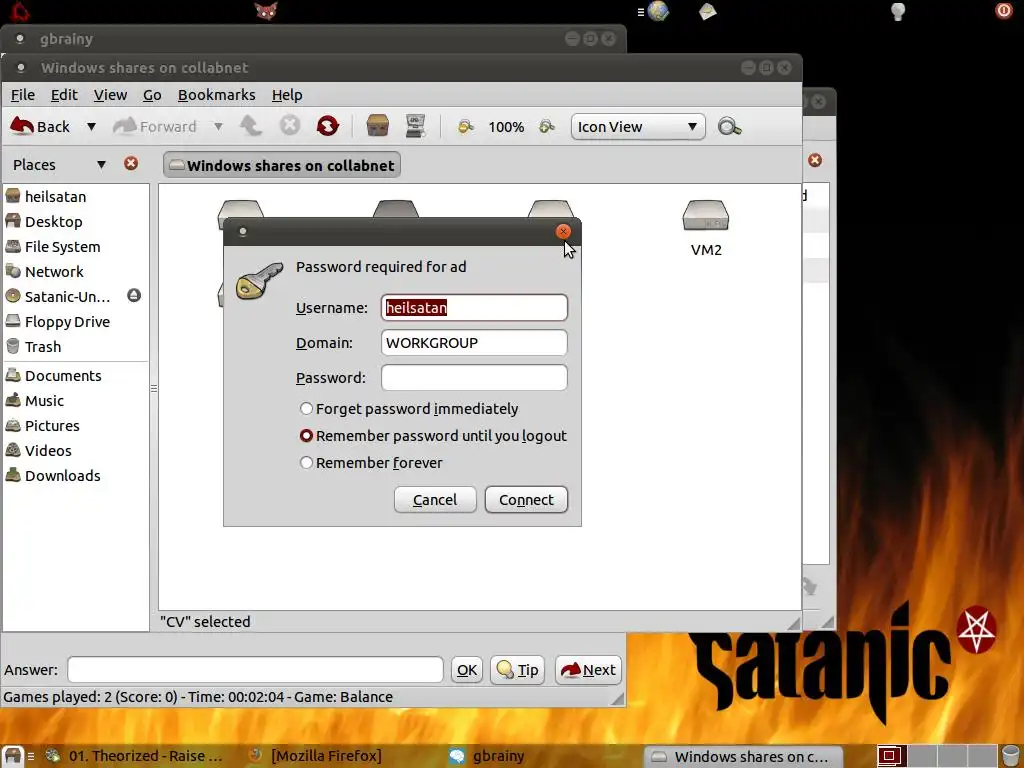Image resolution: width=1024 pixels, height=768 pixels.
Task: Open the Back history dropdown arrow
Action: click(x=91, y=126)
